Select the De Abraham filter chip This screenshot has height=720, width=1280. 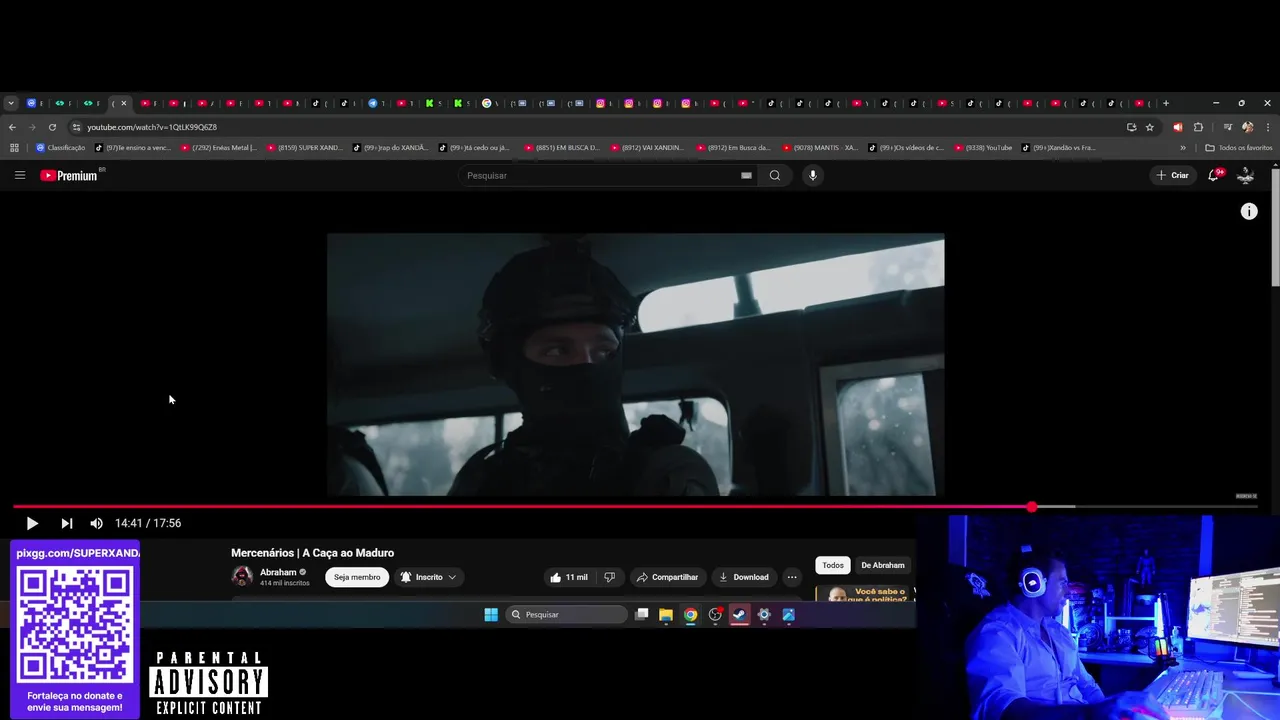[883, 565]
